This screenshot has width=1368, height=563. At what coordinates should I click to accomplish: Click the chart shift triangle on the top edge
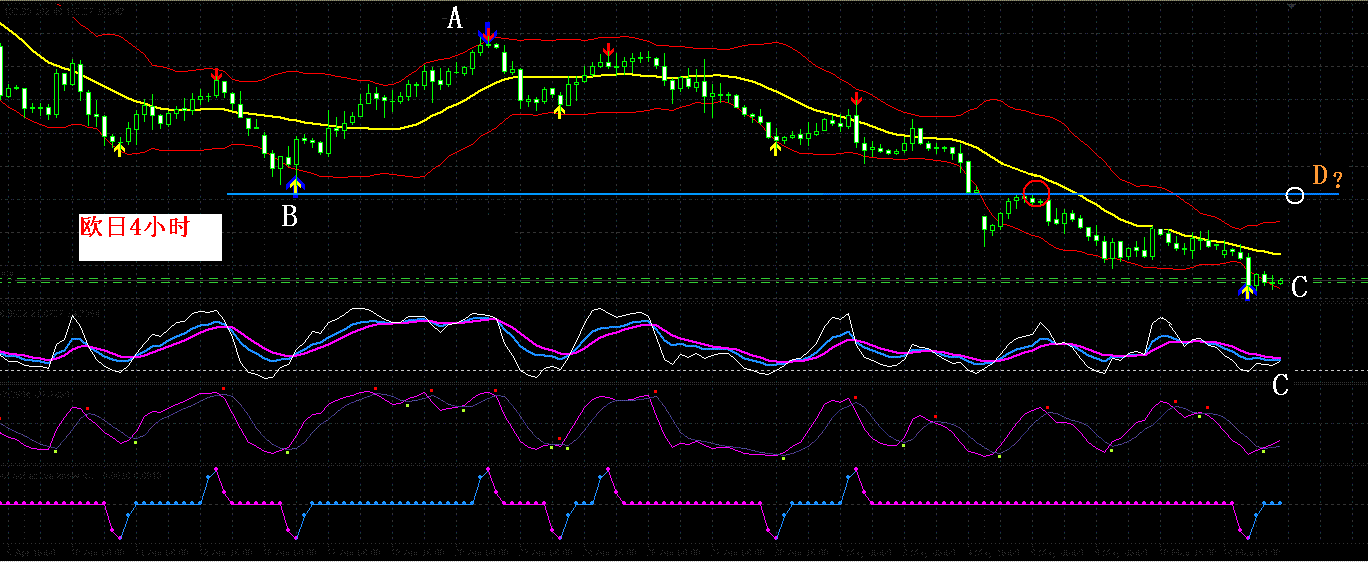point(1289,5)
